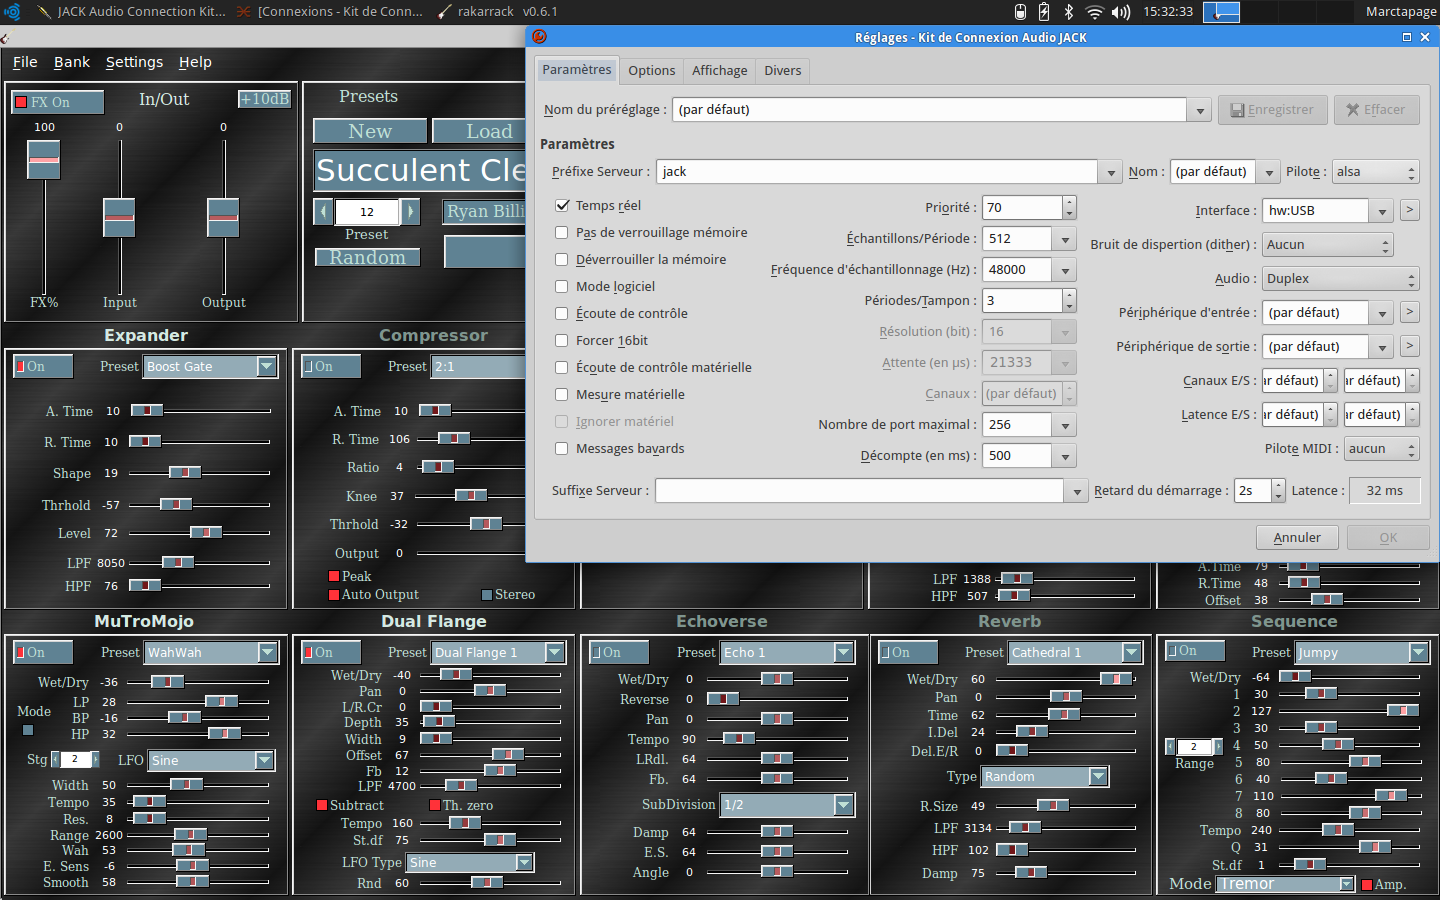Viewport: 1440px width, 900px height.
Task: Click the Annuler button
Action: 1297,537
